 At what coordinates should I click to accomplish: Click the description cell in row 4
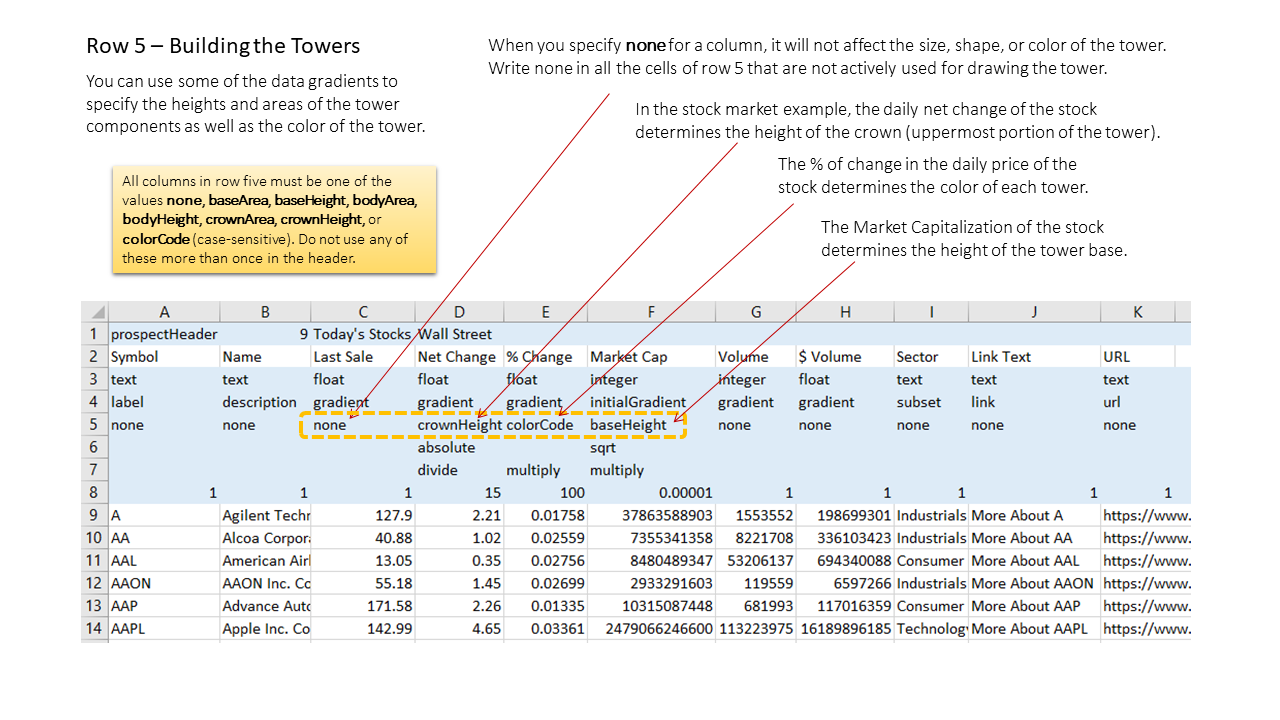click(x=265, y=402)
